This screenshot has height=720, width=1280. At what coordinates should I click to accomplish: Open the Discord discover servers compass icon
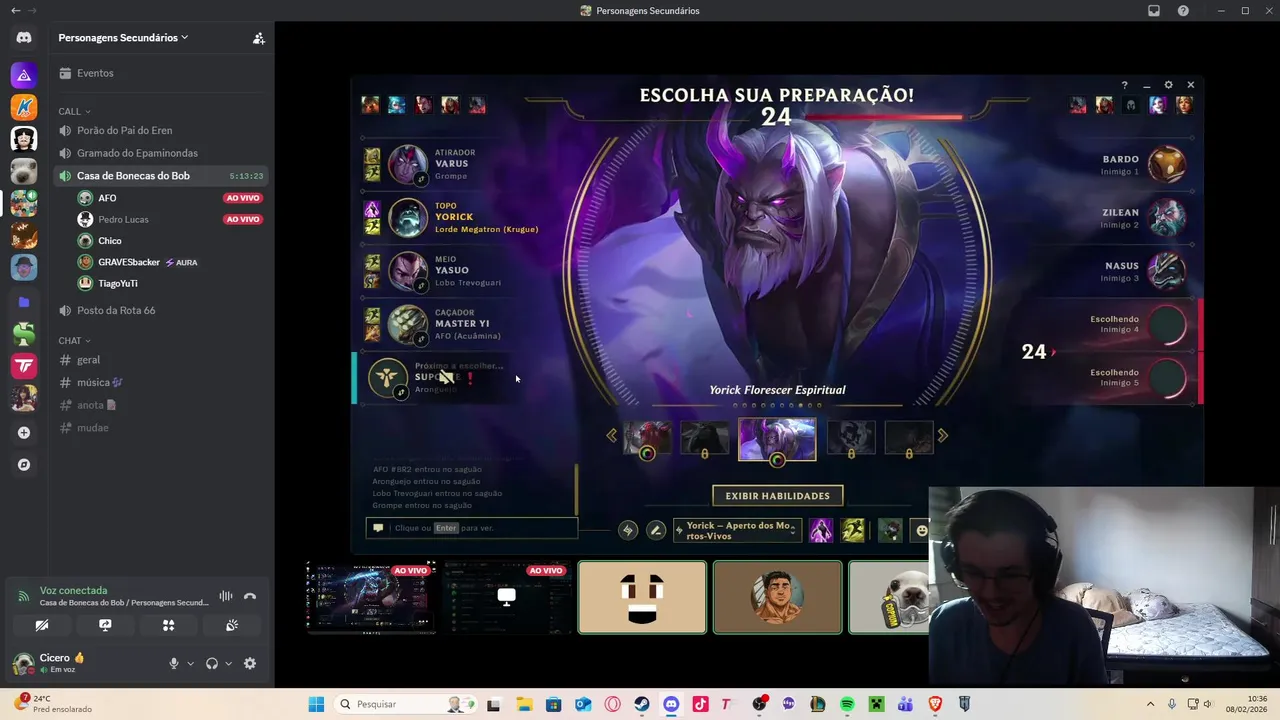(24, 465)
